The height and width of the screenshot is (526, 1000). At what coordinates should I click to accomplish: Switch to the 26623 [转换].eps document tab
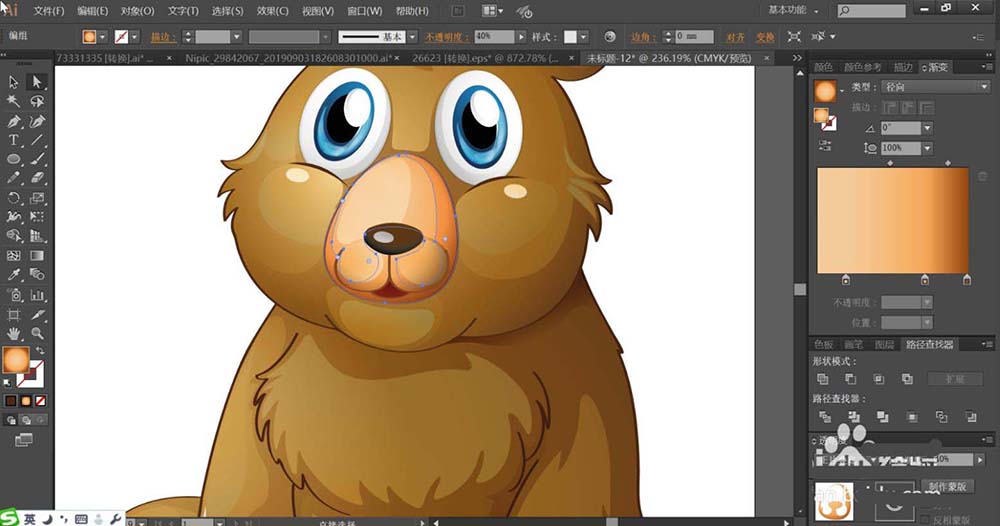(x=485, y=58)
